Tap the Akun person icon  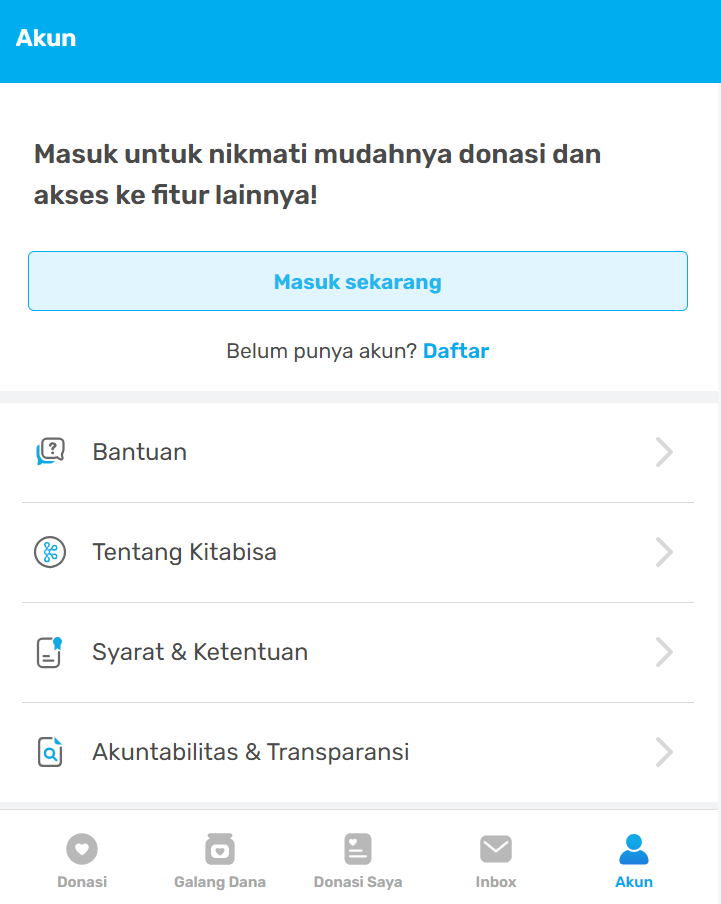click(634, 849)
